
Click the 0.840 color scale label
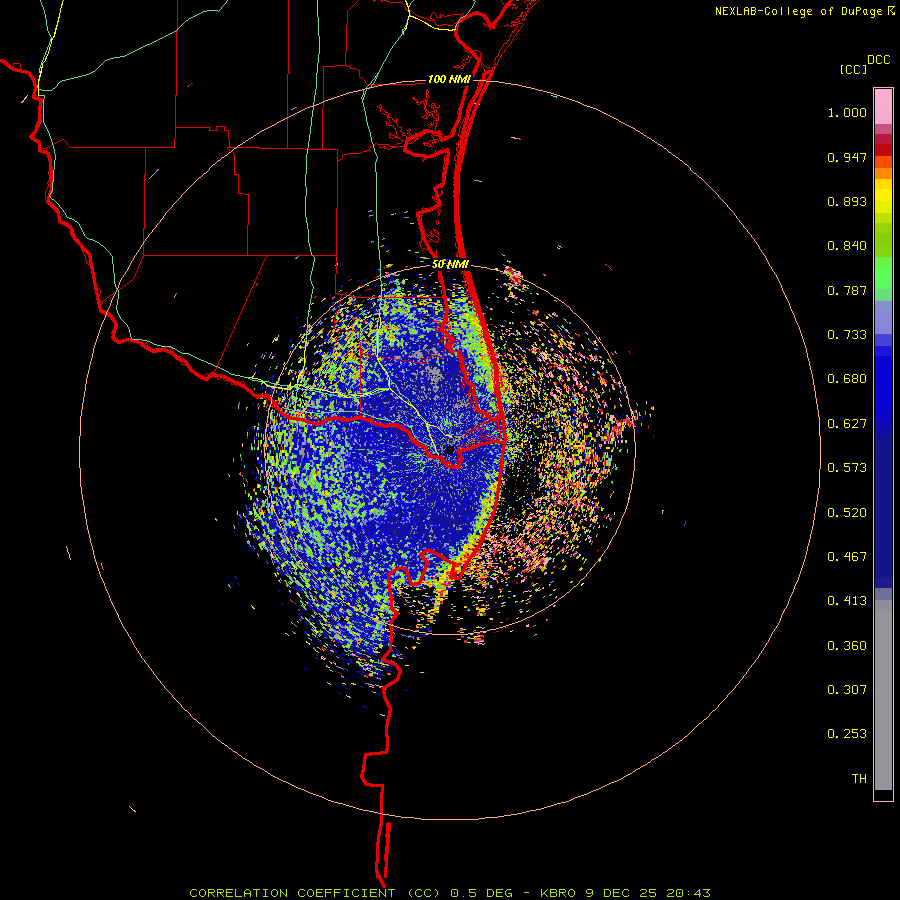pos(847,246)
